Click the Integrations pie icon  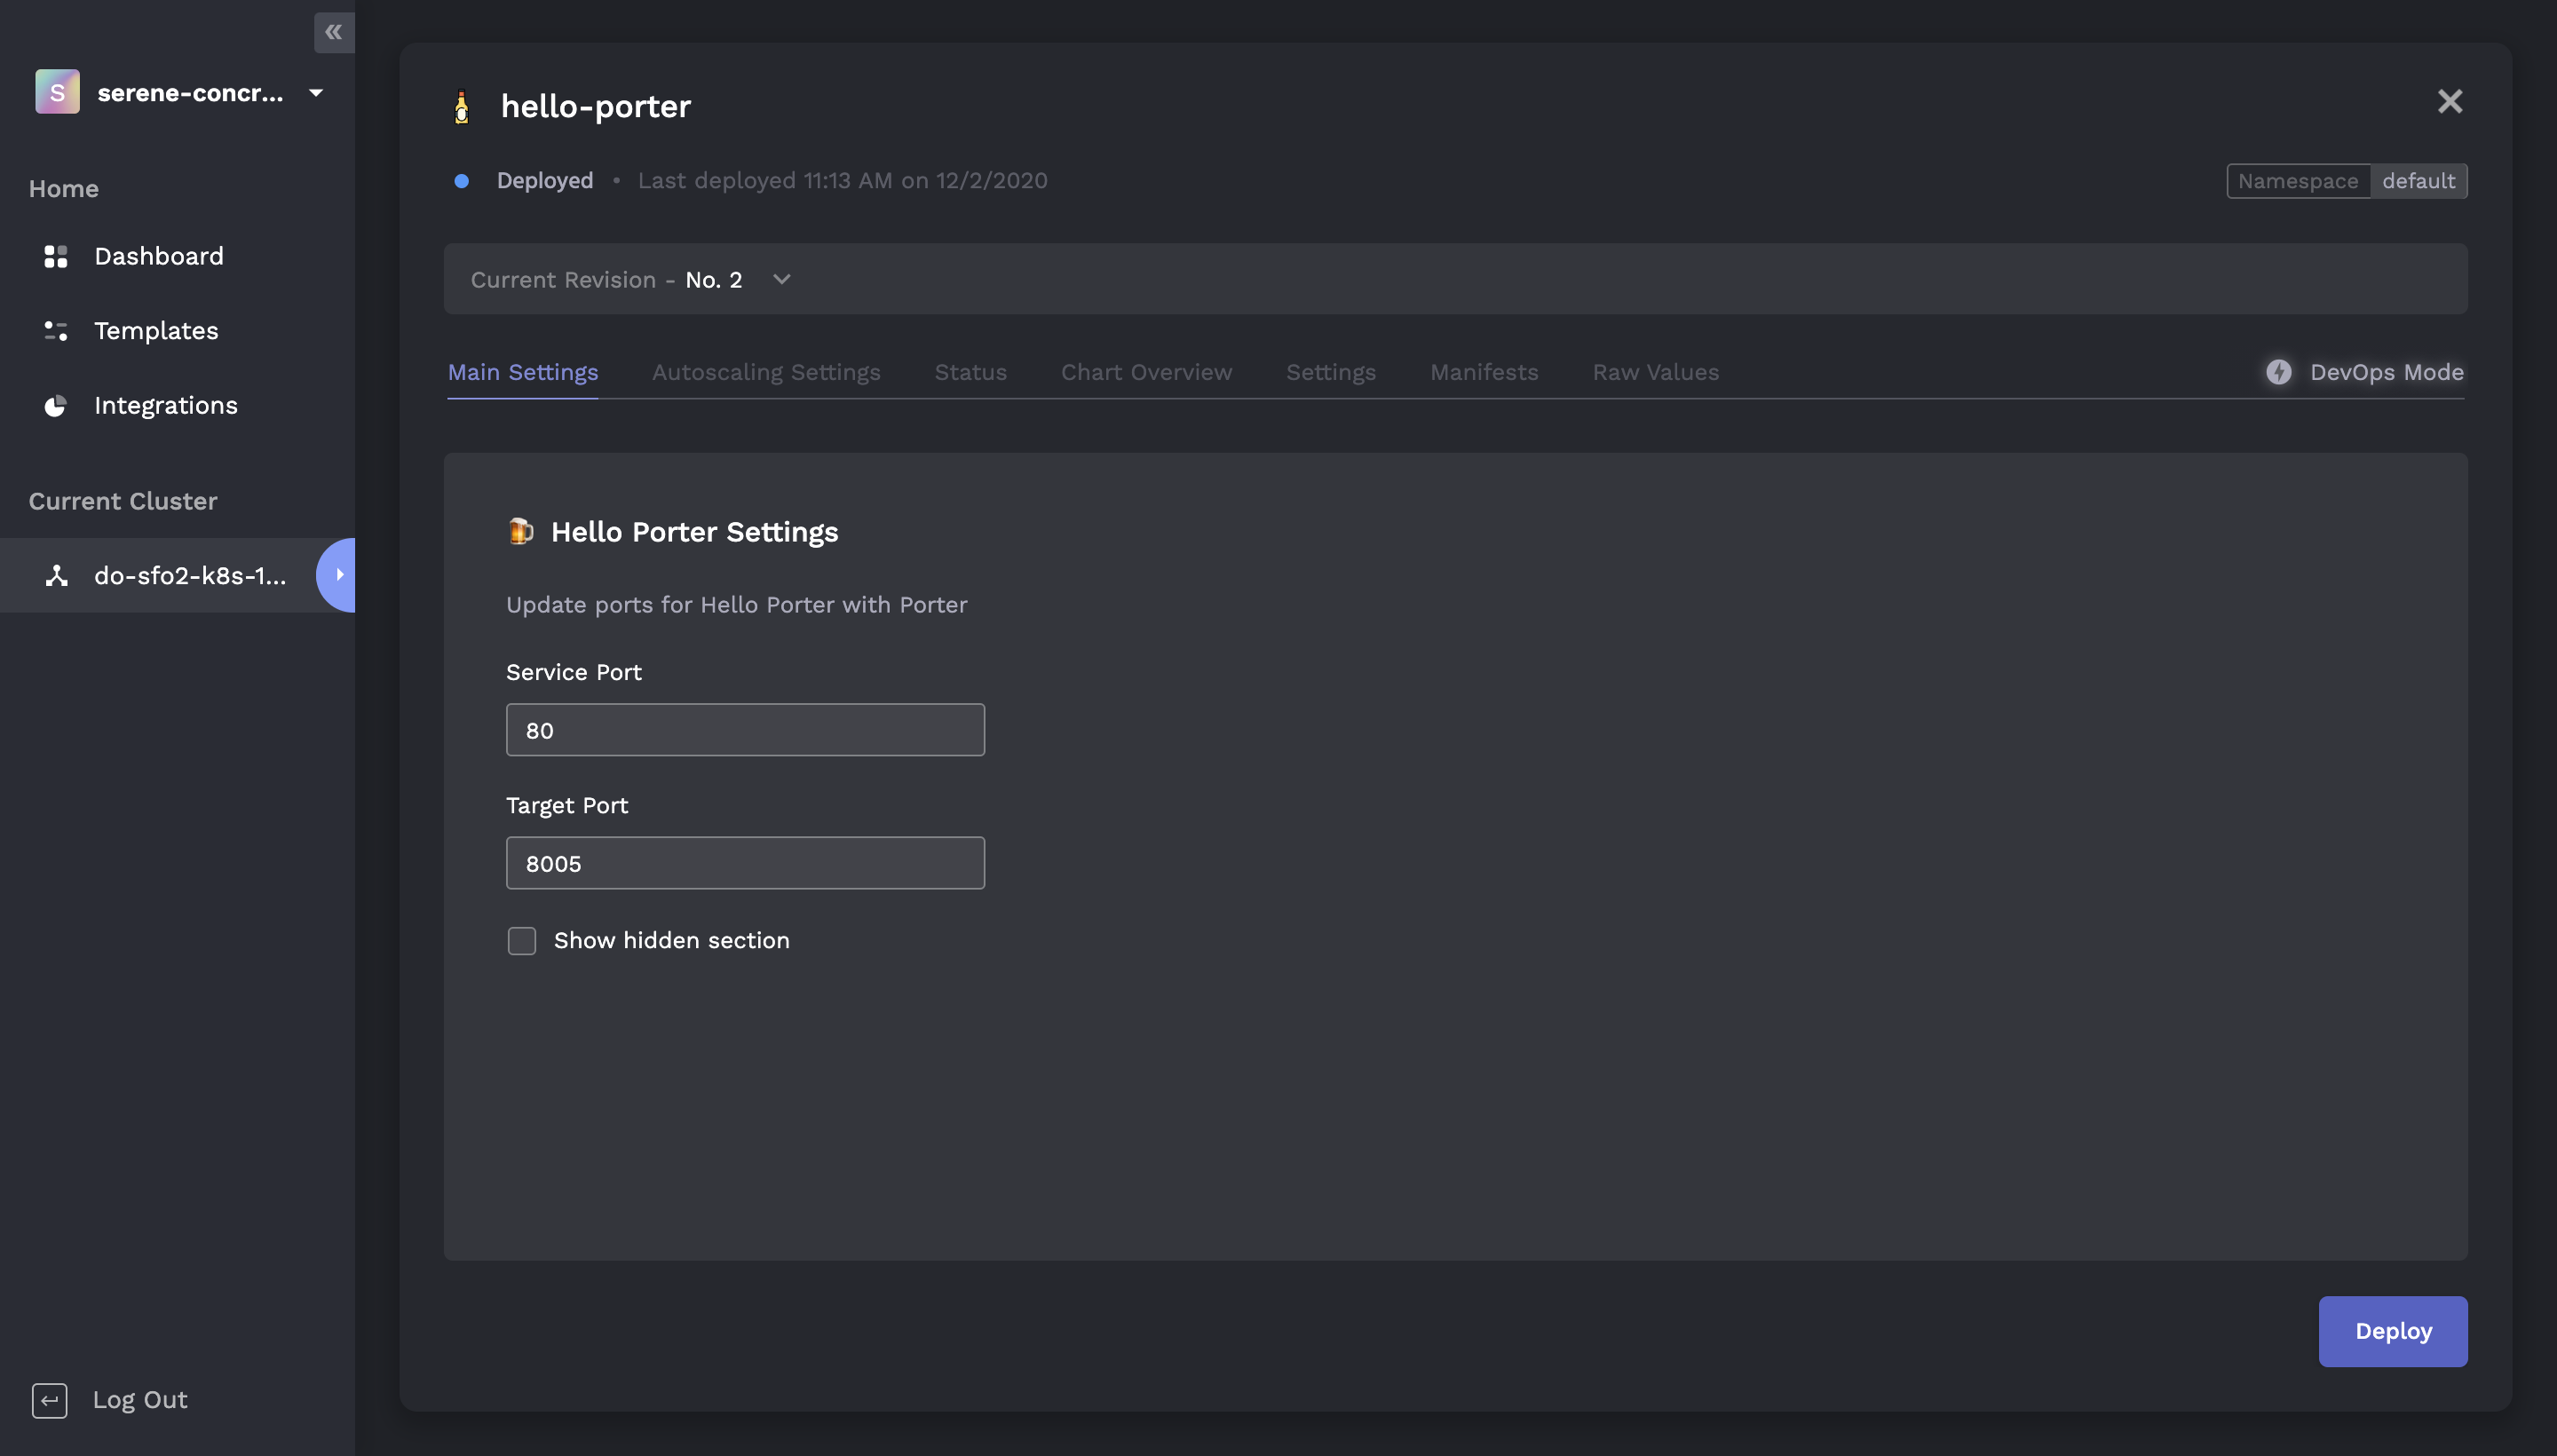56,405
